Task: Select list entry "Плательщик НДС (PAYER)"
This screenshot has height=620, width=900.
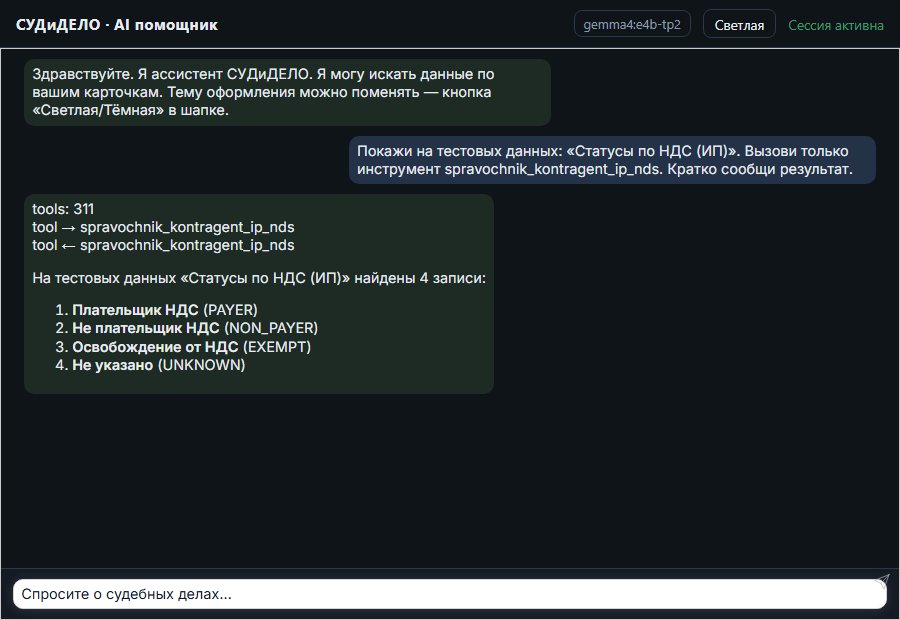Action: pos(165,310)
